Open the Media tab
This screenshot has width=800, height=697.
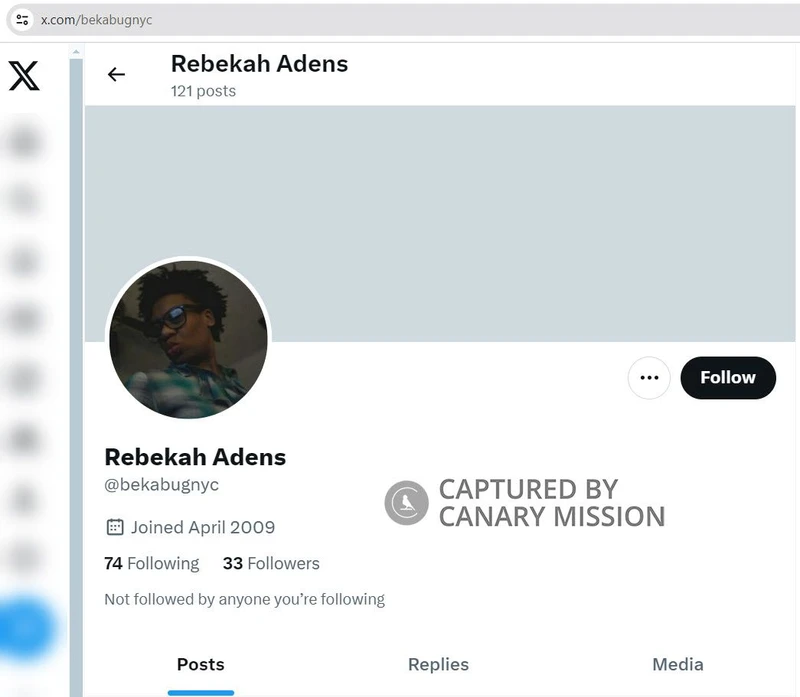pos(677,664)
